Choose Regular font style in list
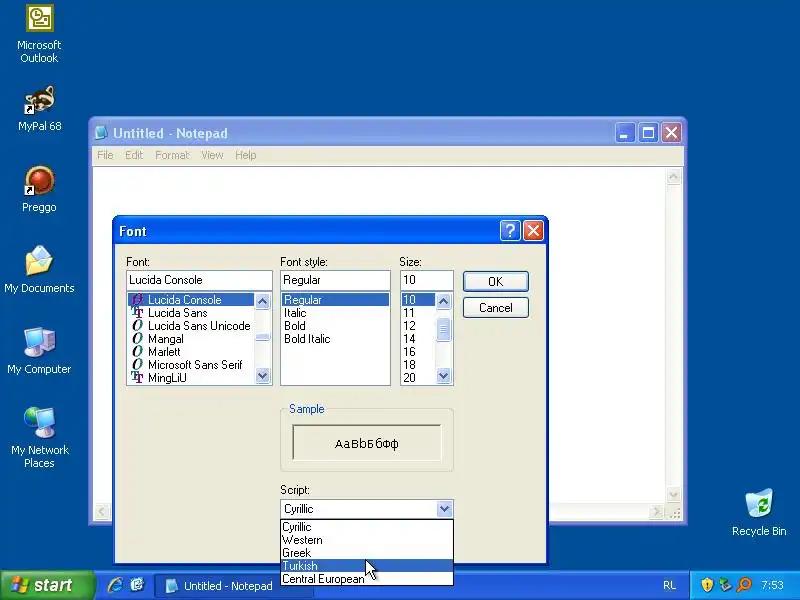Screen dimensions: 800x600 coord(335,299)
